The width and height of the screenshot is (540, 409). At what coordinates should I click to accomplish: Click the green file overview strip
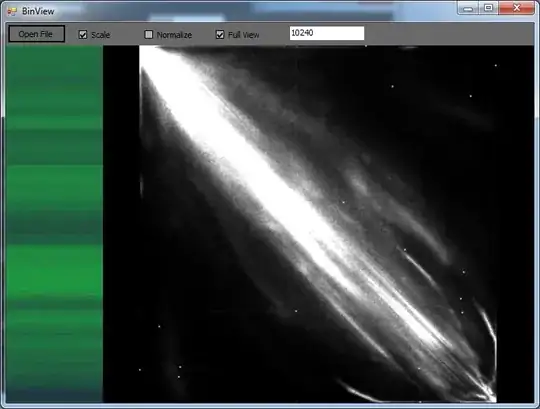(x=54, y=224)
